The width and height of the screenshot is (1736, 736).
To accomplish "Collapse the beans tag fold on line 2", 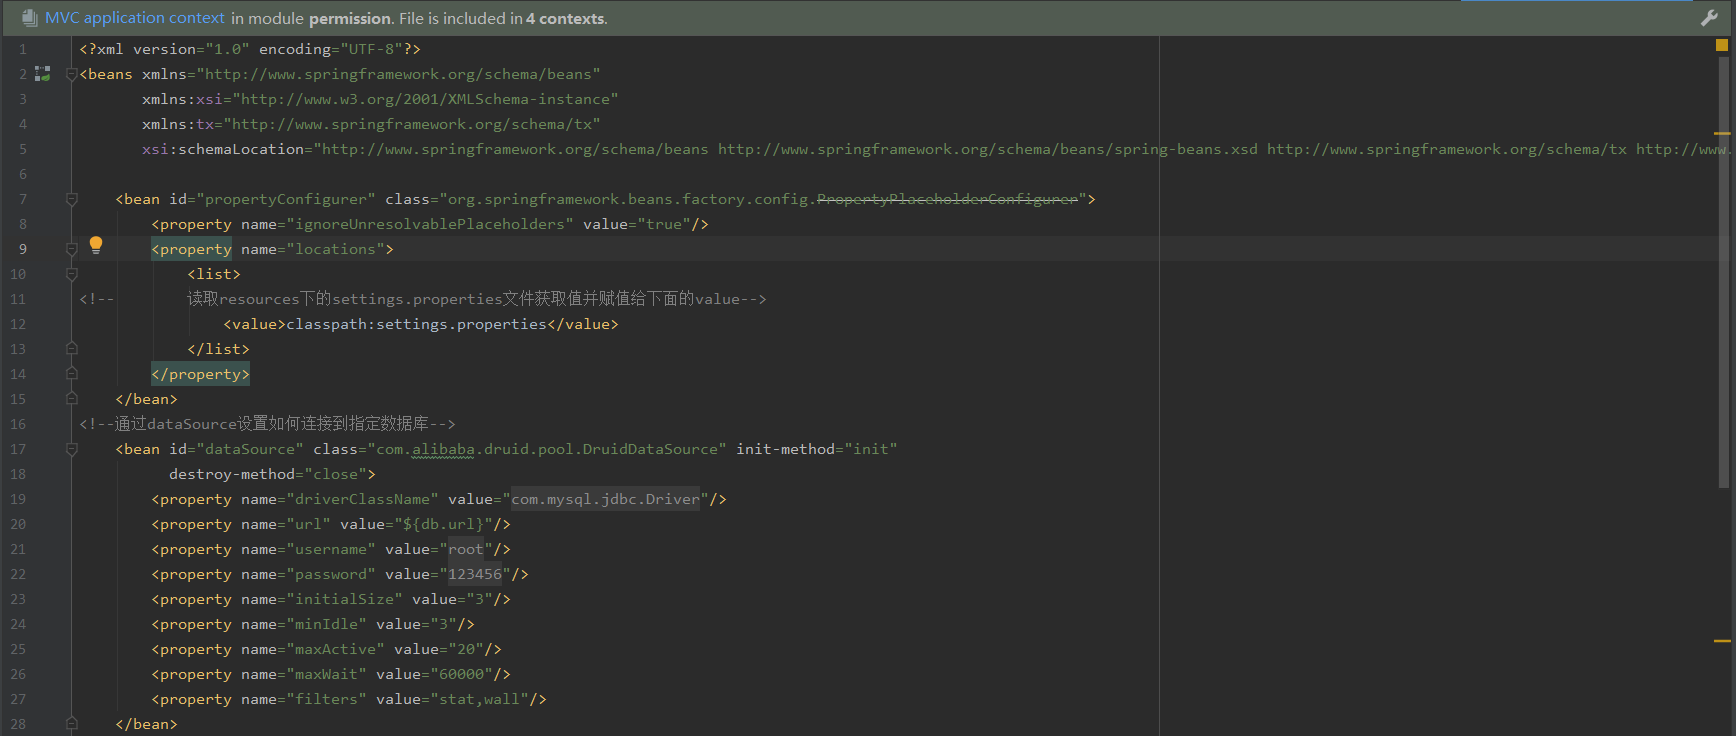I will point(71,74).
